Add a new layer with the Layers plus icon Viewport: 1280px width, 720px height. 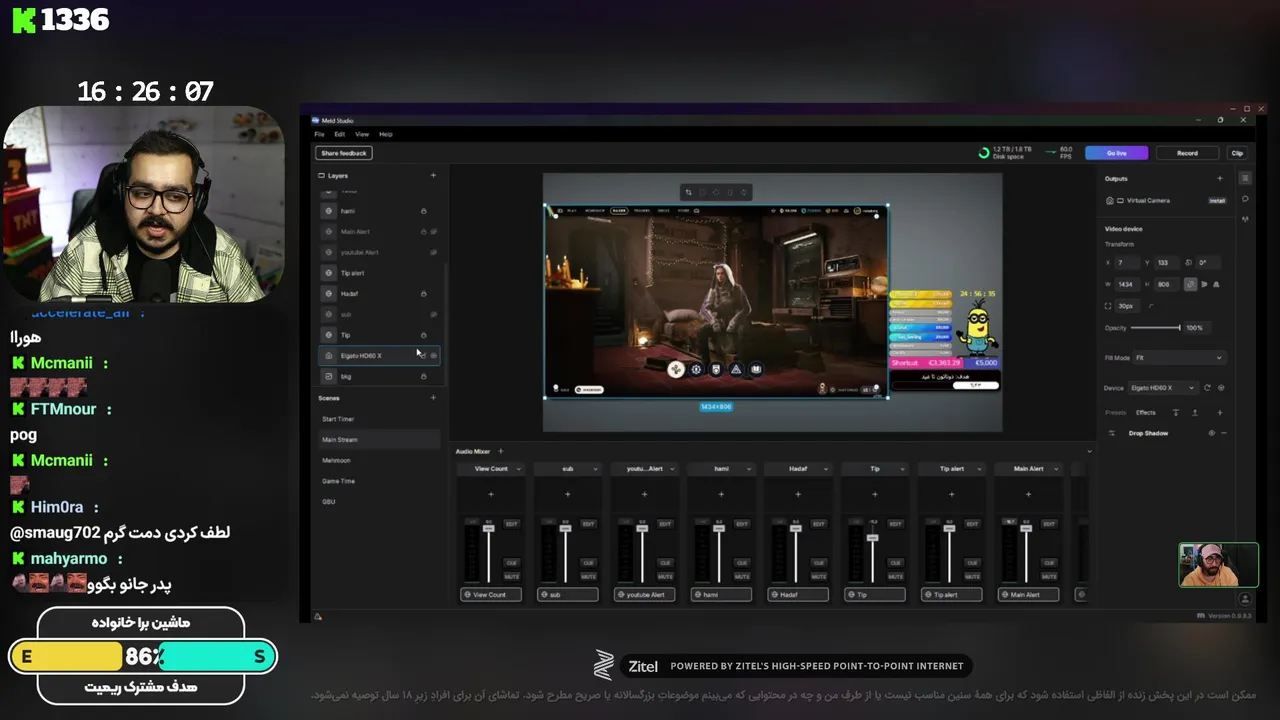(433, 175)
